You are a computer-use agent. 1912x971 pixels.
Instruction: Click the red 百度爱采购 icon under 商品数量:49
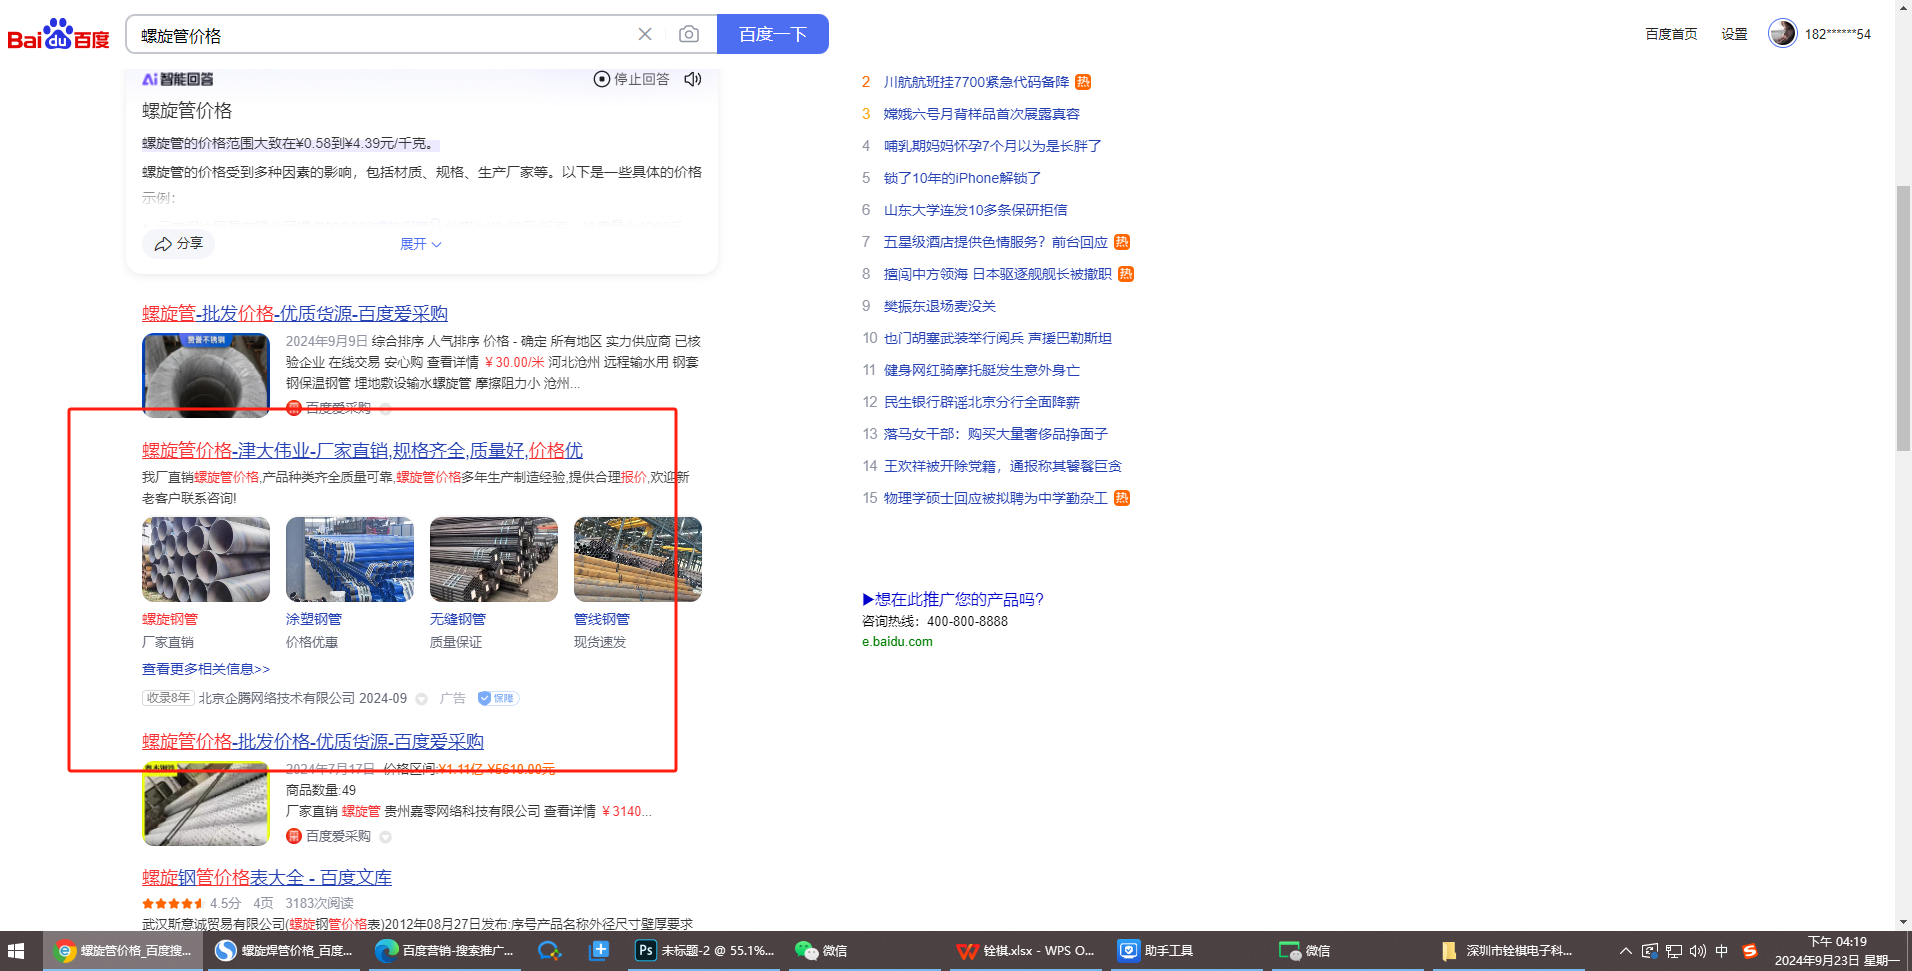(x=294, y=836)
